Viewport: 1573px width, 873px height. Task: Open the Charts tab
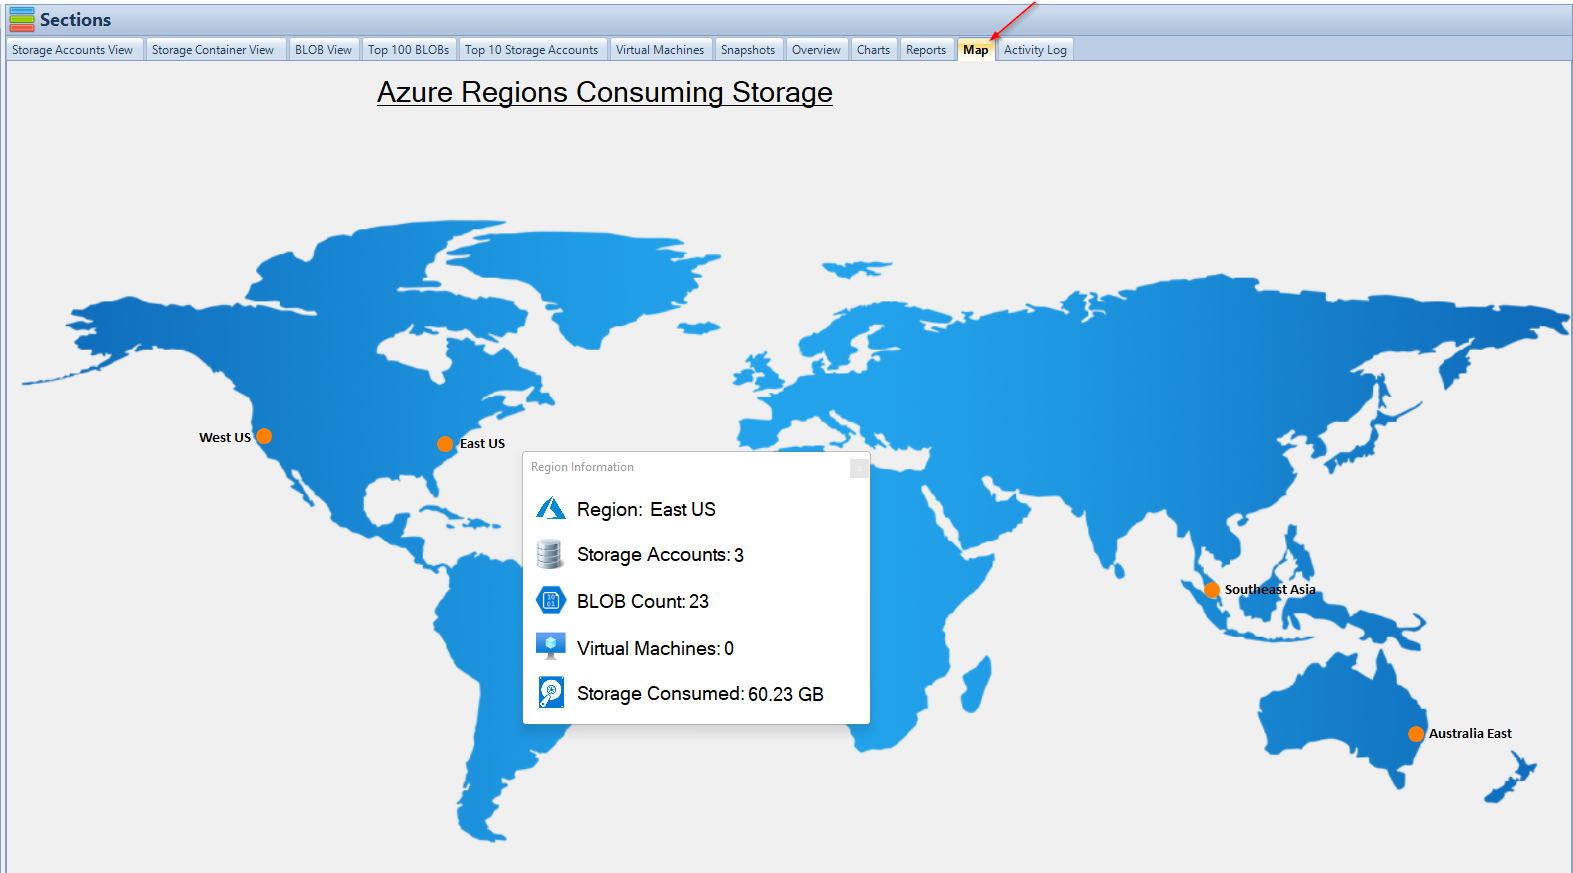tap(873, 50)
